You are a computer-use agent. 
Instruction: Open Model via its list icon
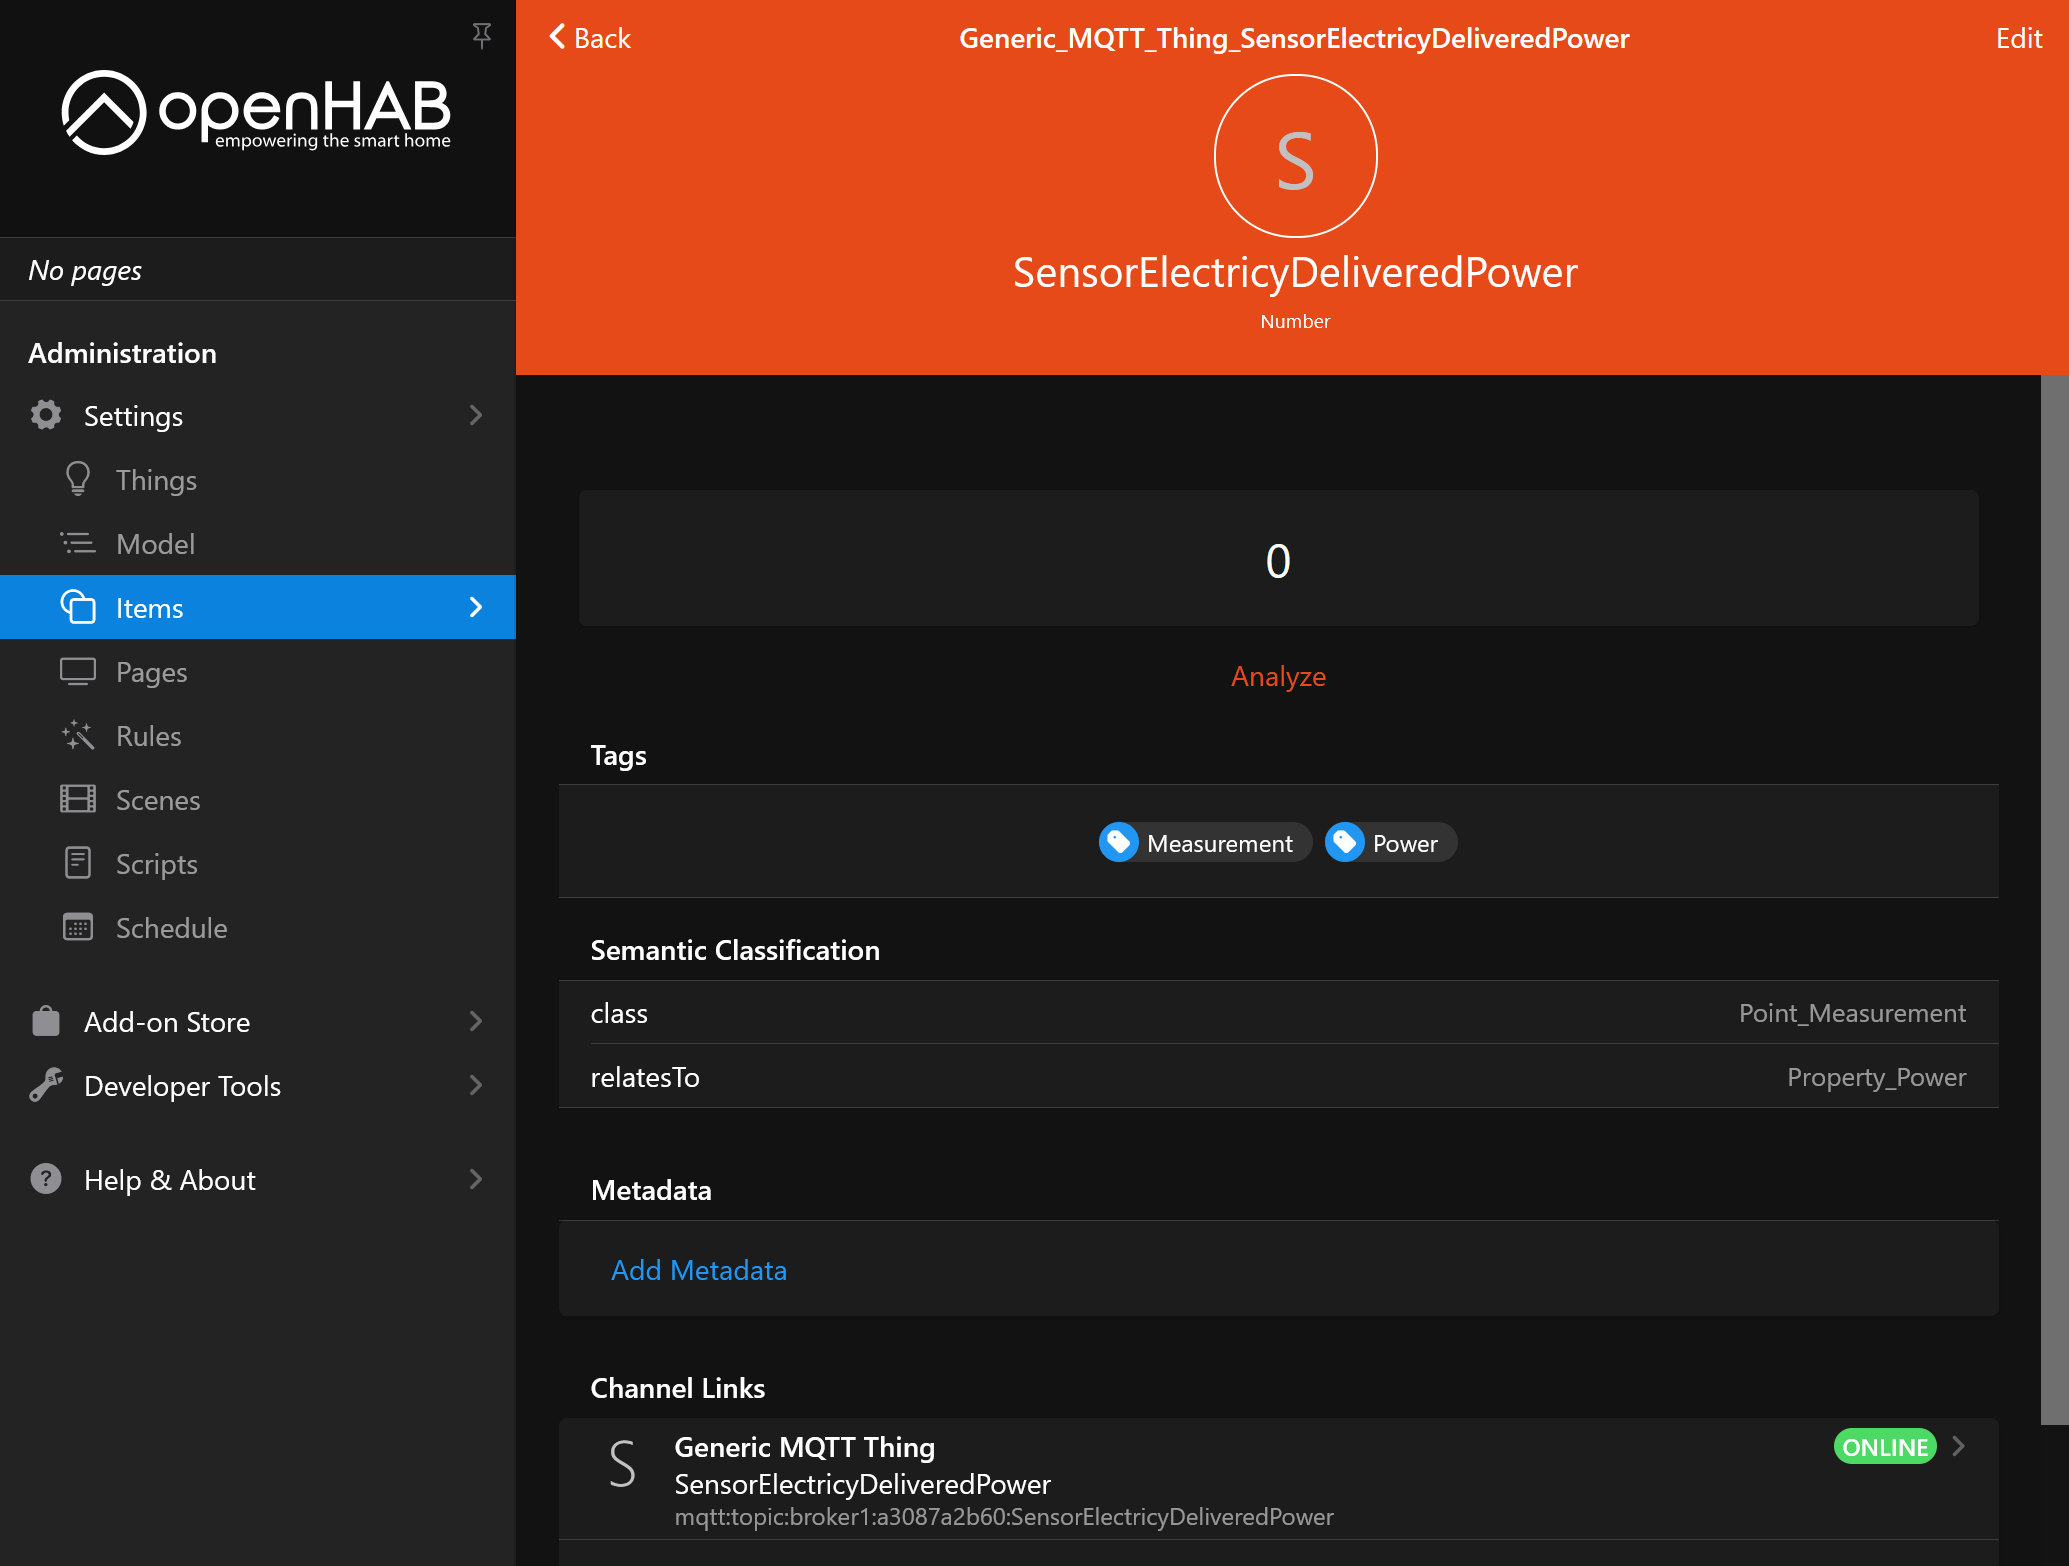point(79,543)
